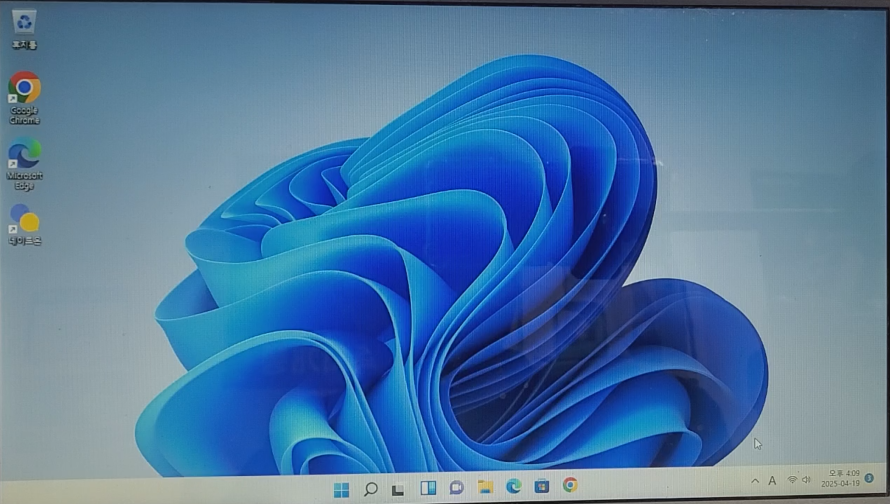
Task: Launch Microsoft Edge from the taskbar
Action: coord(514,486)
